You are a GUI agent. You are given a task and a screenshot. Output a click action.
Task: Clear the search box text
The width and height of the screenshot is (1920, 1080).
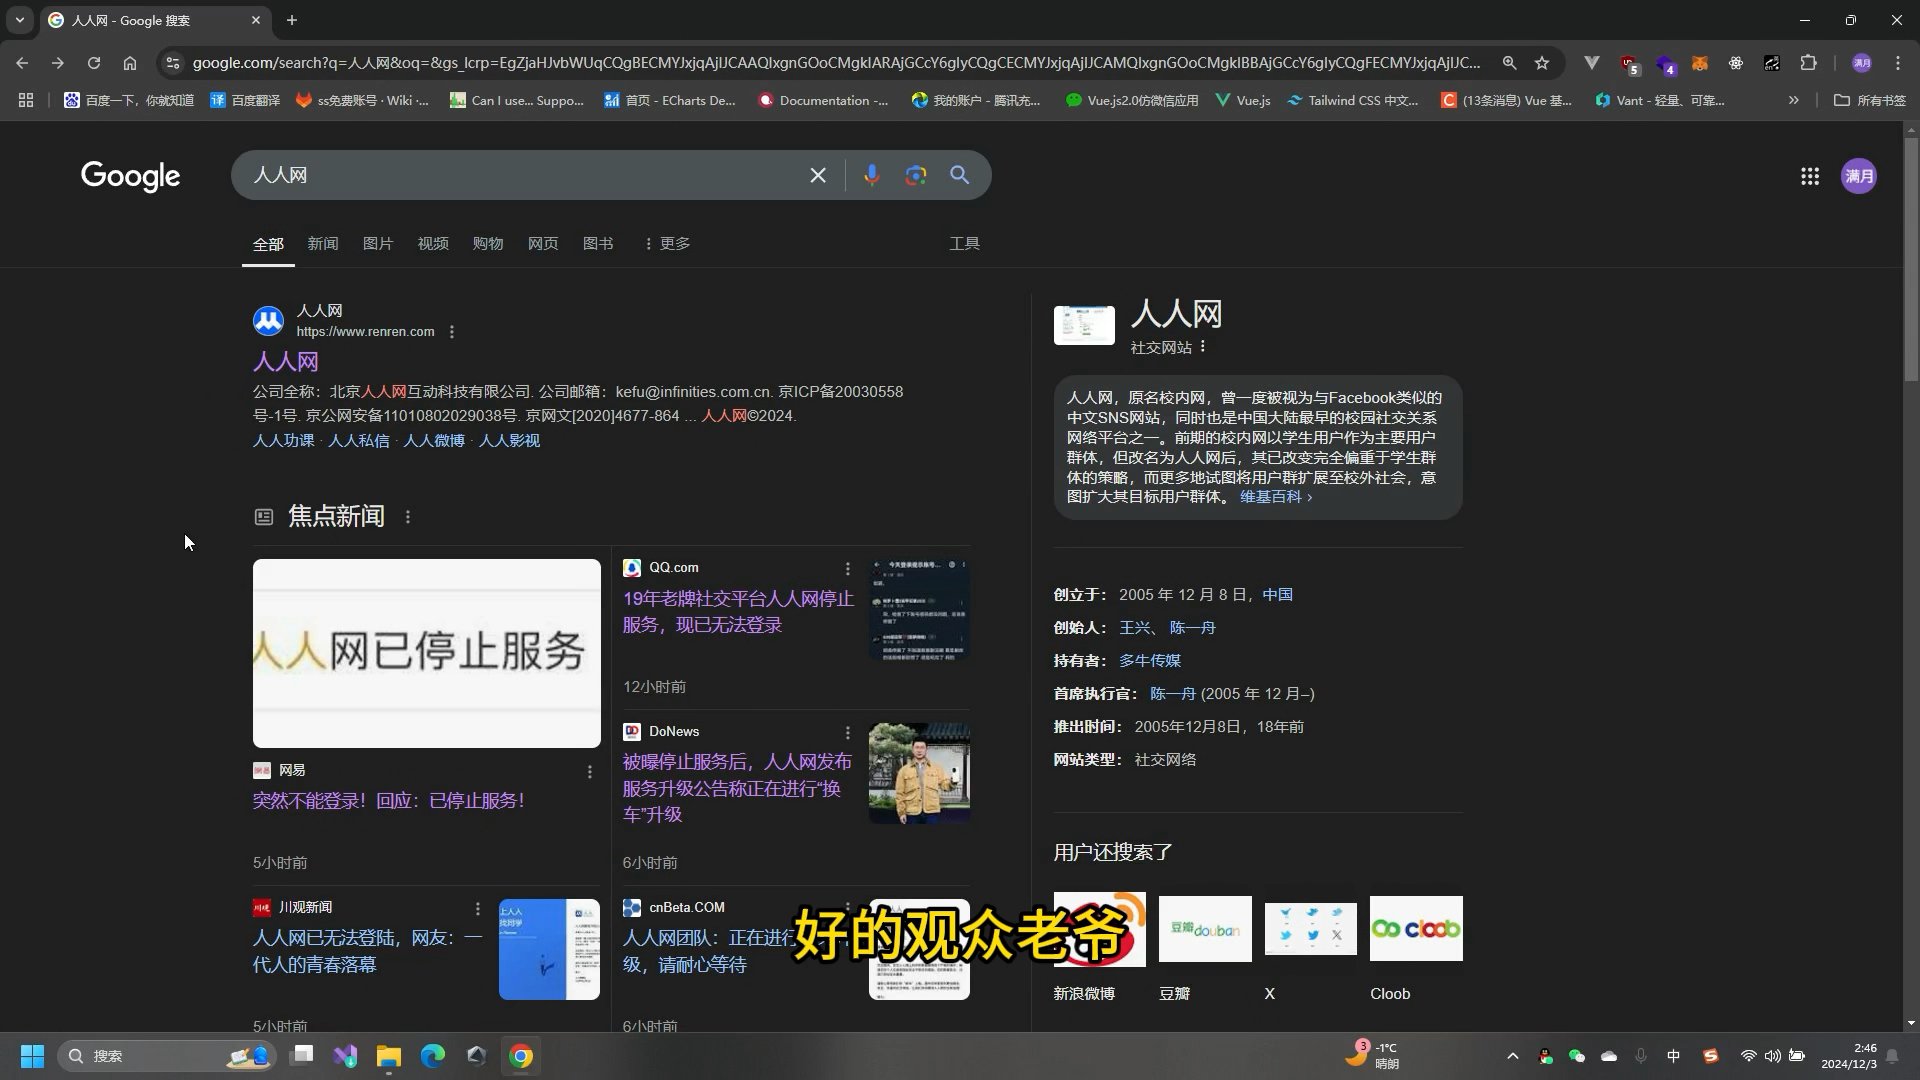tap(818, 175)
